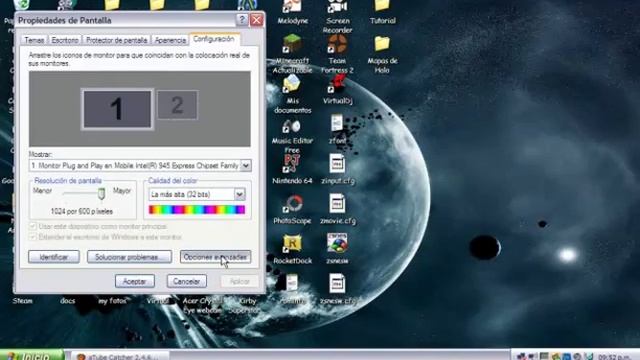Select the zmovie.cfg file icon

(x=338, y=209)
